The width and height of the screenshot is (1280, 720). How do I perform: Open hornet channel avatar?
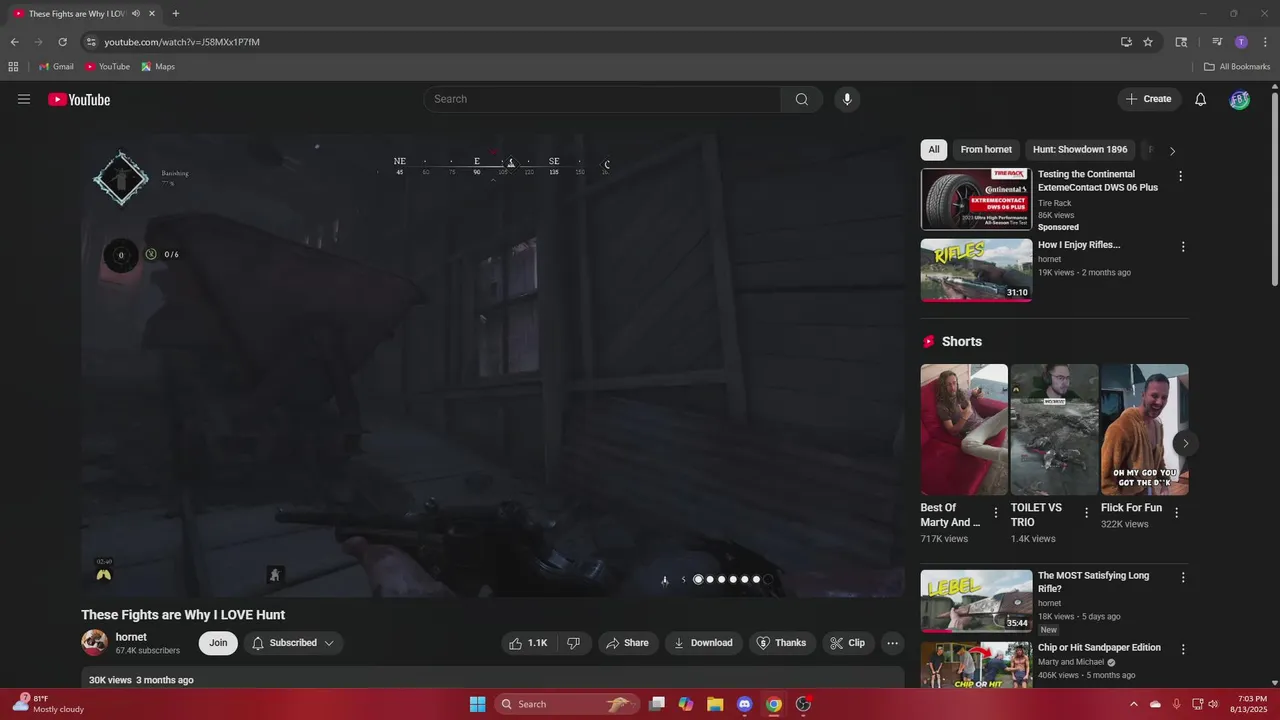[x=95, y=642]
